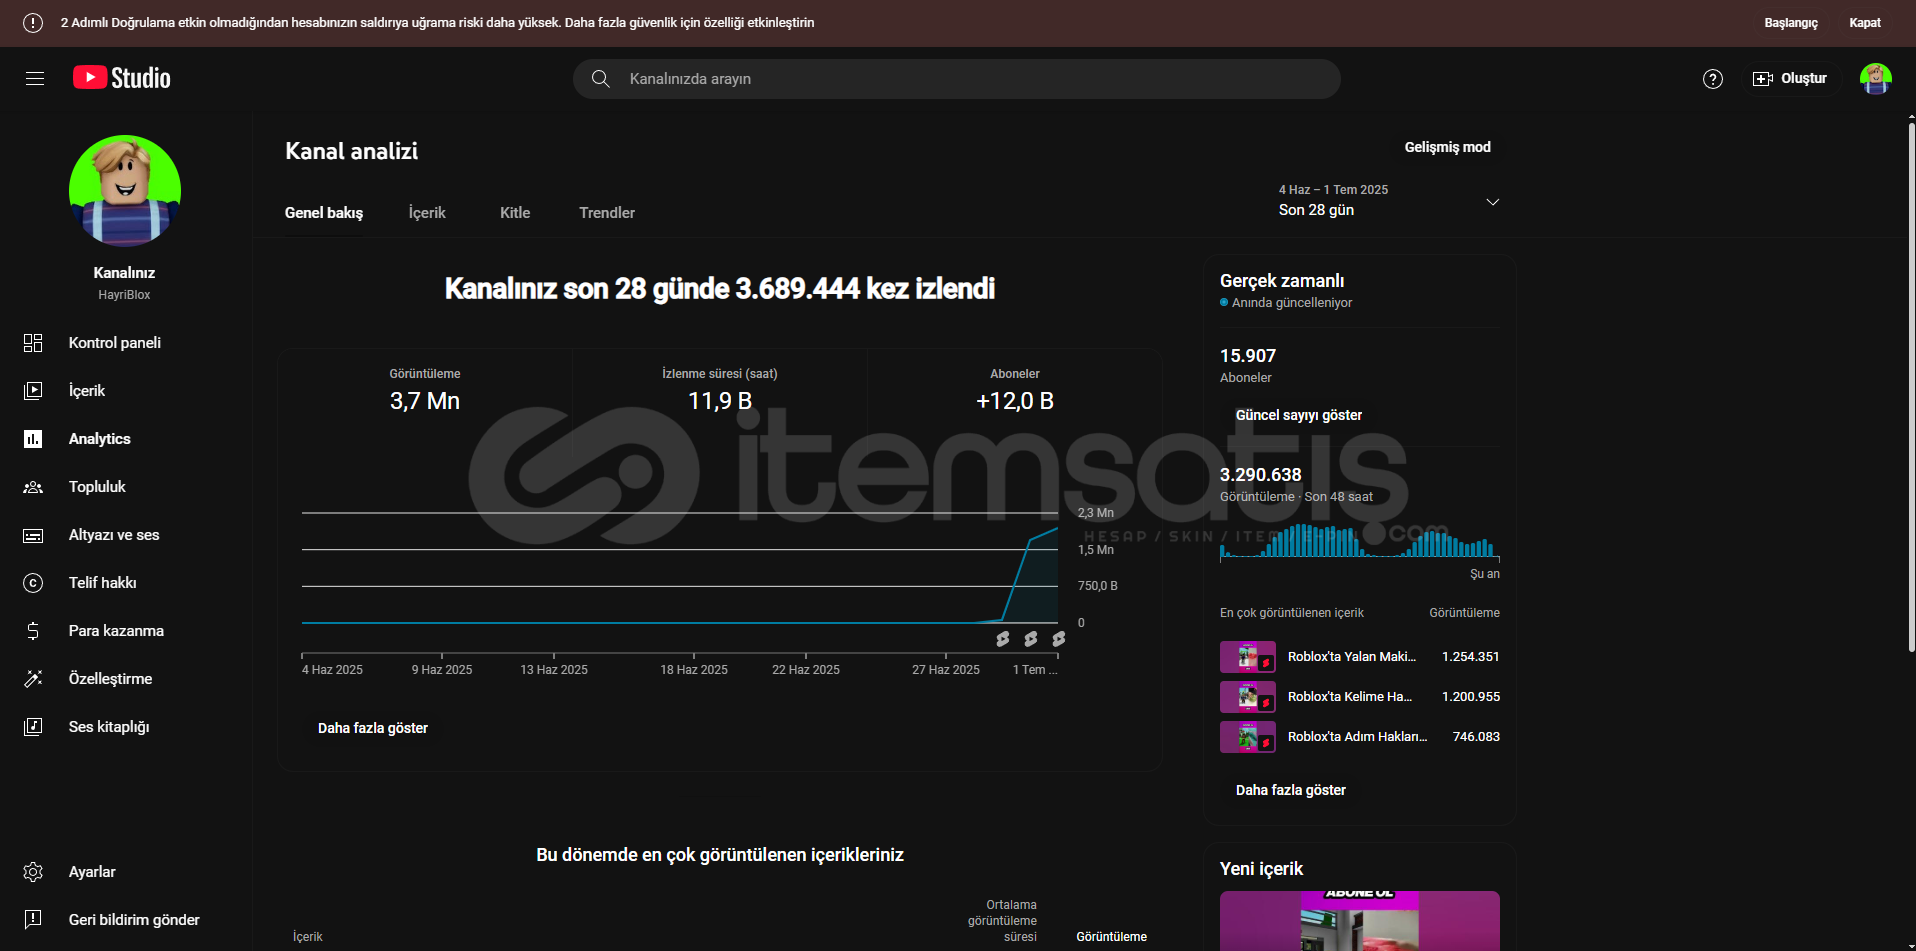Click Daha fazla göster under the main chart

point(373,728)
